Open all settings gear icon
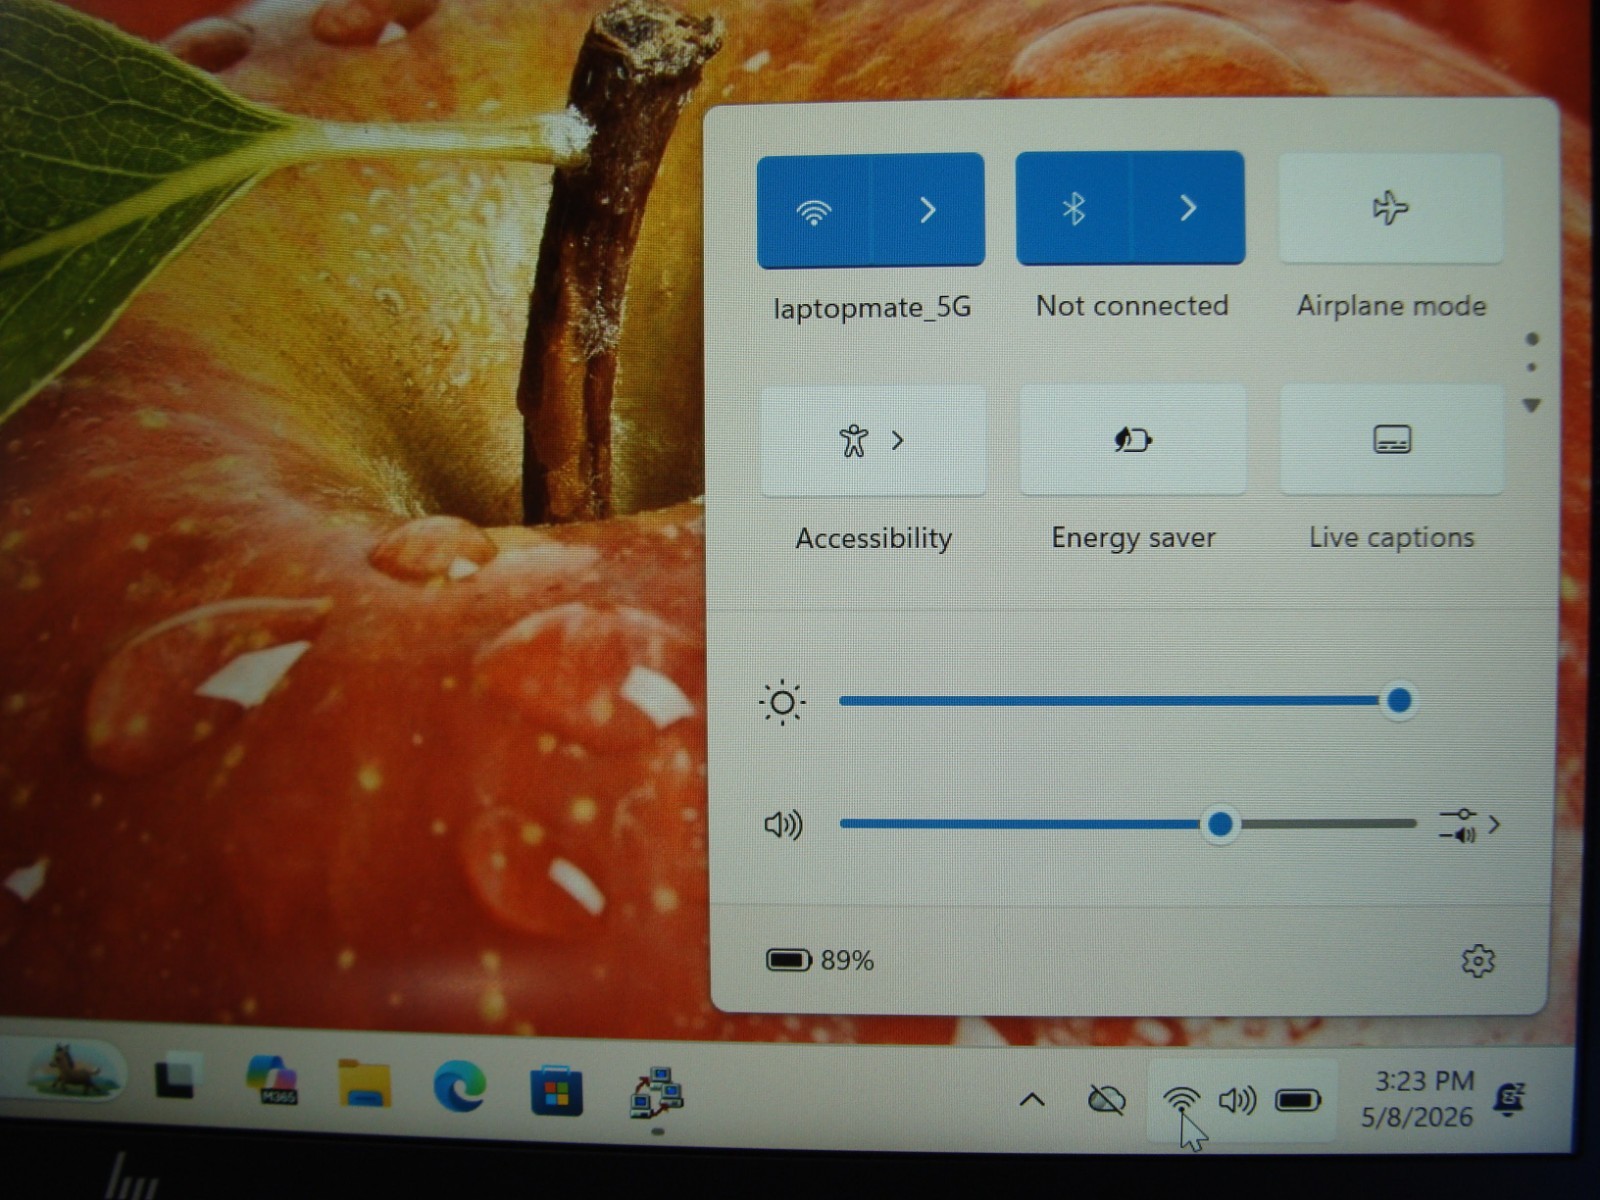Image resolution: width=1600 pixels, height=1200 pixels. point(1478,961)
